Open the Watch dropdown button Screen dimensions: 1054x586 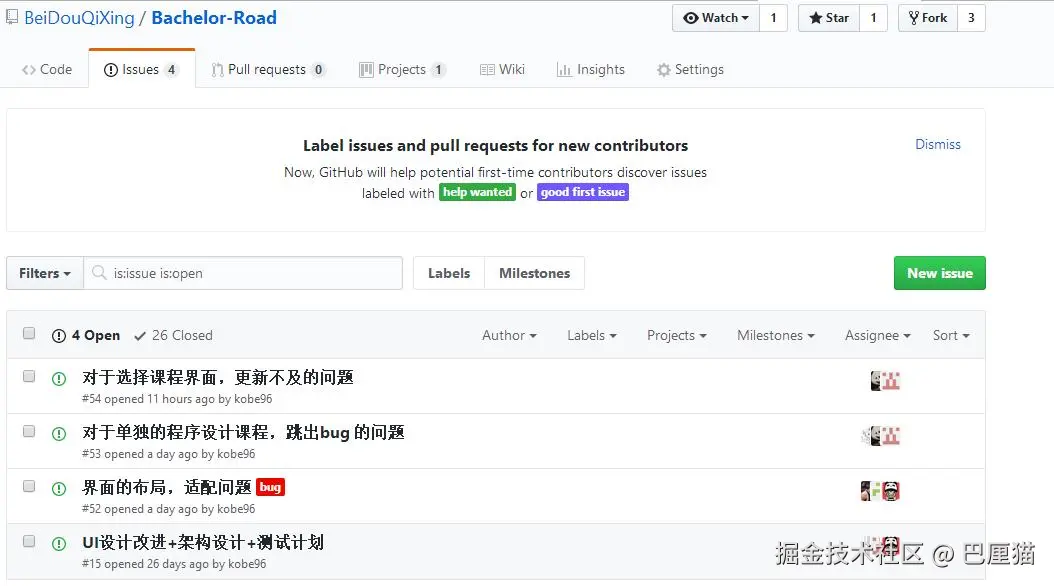pyautogui.click(x=716, y=18)
